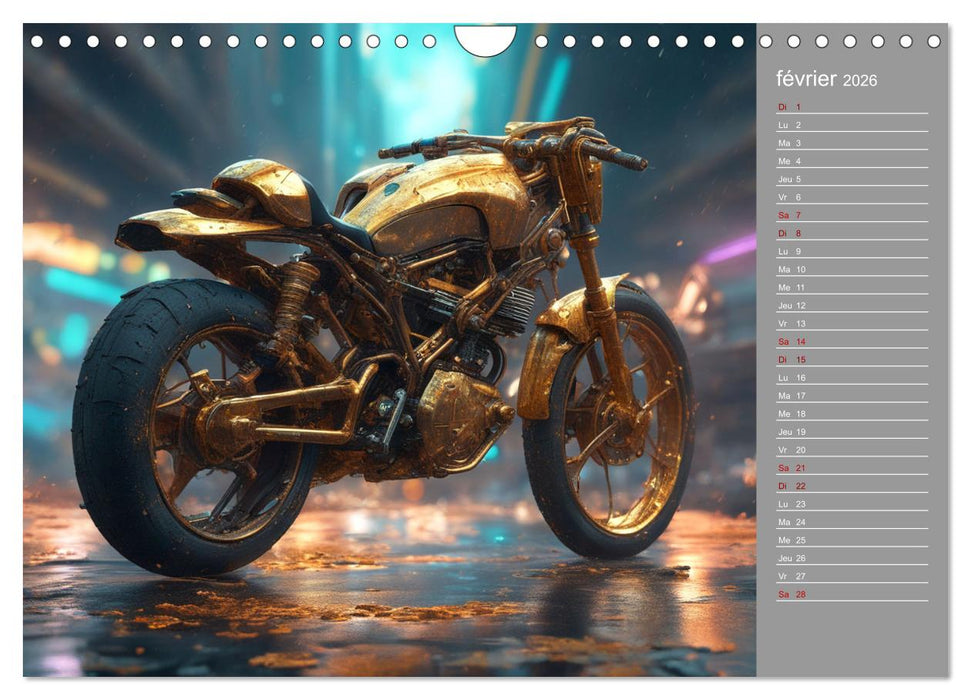Viewport: 971px width, 700px height.
Task: Click the Di 22 calendar entry
Action: pyautogui.click(x=851, y=486)
